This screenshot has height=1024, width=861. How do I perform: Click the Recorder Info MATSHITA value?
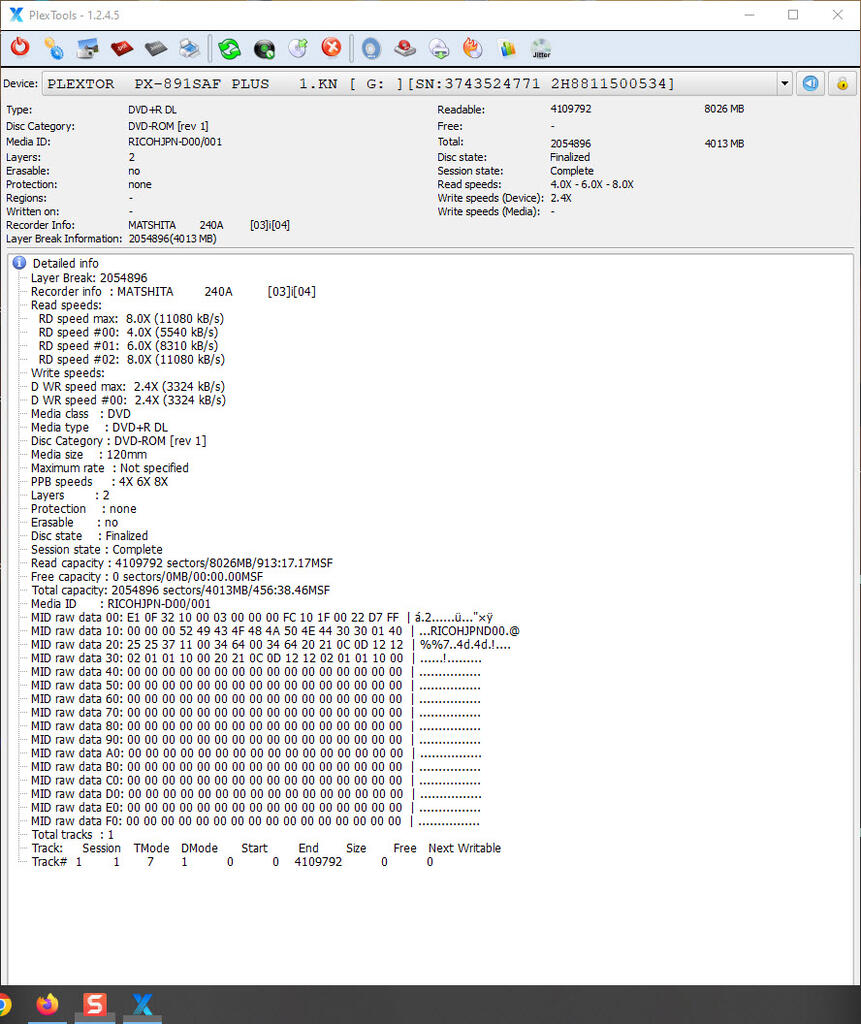pos(209,225)
